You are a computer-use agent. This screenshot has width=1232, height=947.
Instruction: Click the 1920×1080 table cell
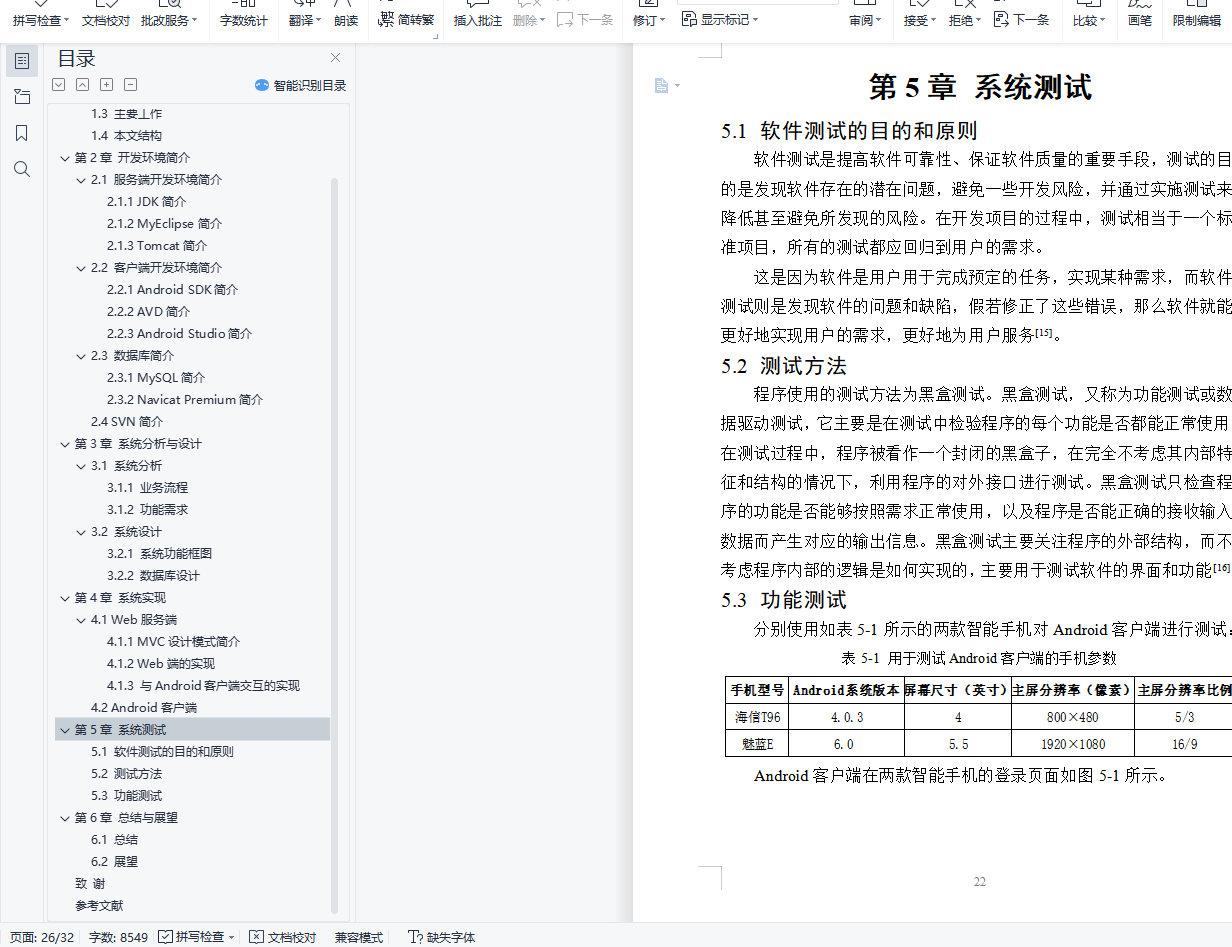tap(1072, 744)
